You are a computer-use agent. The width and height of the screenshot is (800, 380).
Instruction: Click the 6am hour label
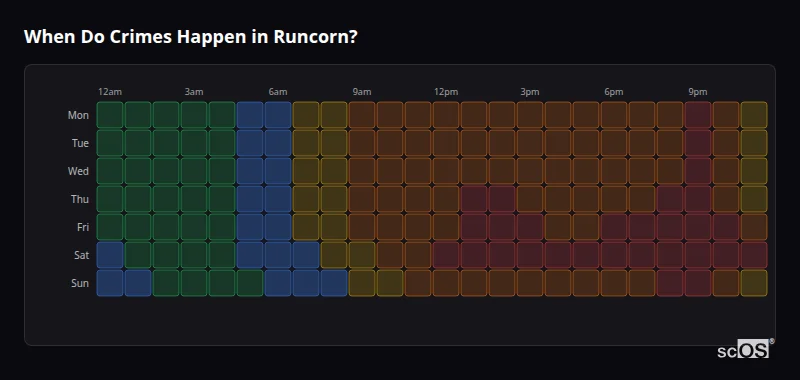coord(278,92)
